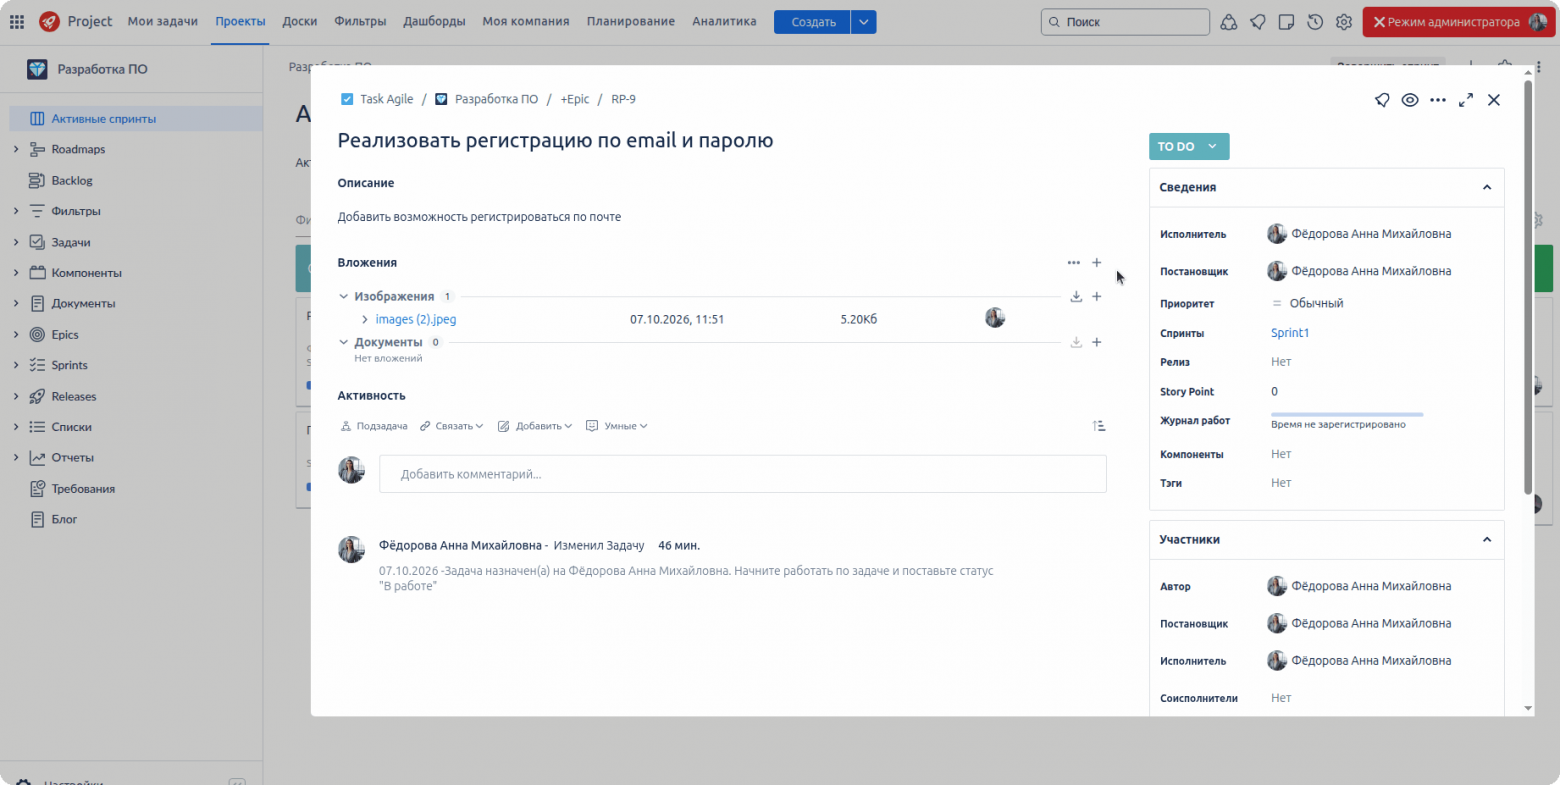The height and width of the screenshot is (785, 1560).
Task: Focus the Добавить комментарий field
Action: pos(743,474)
